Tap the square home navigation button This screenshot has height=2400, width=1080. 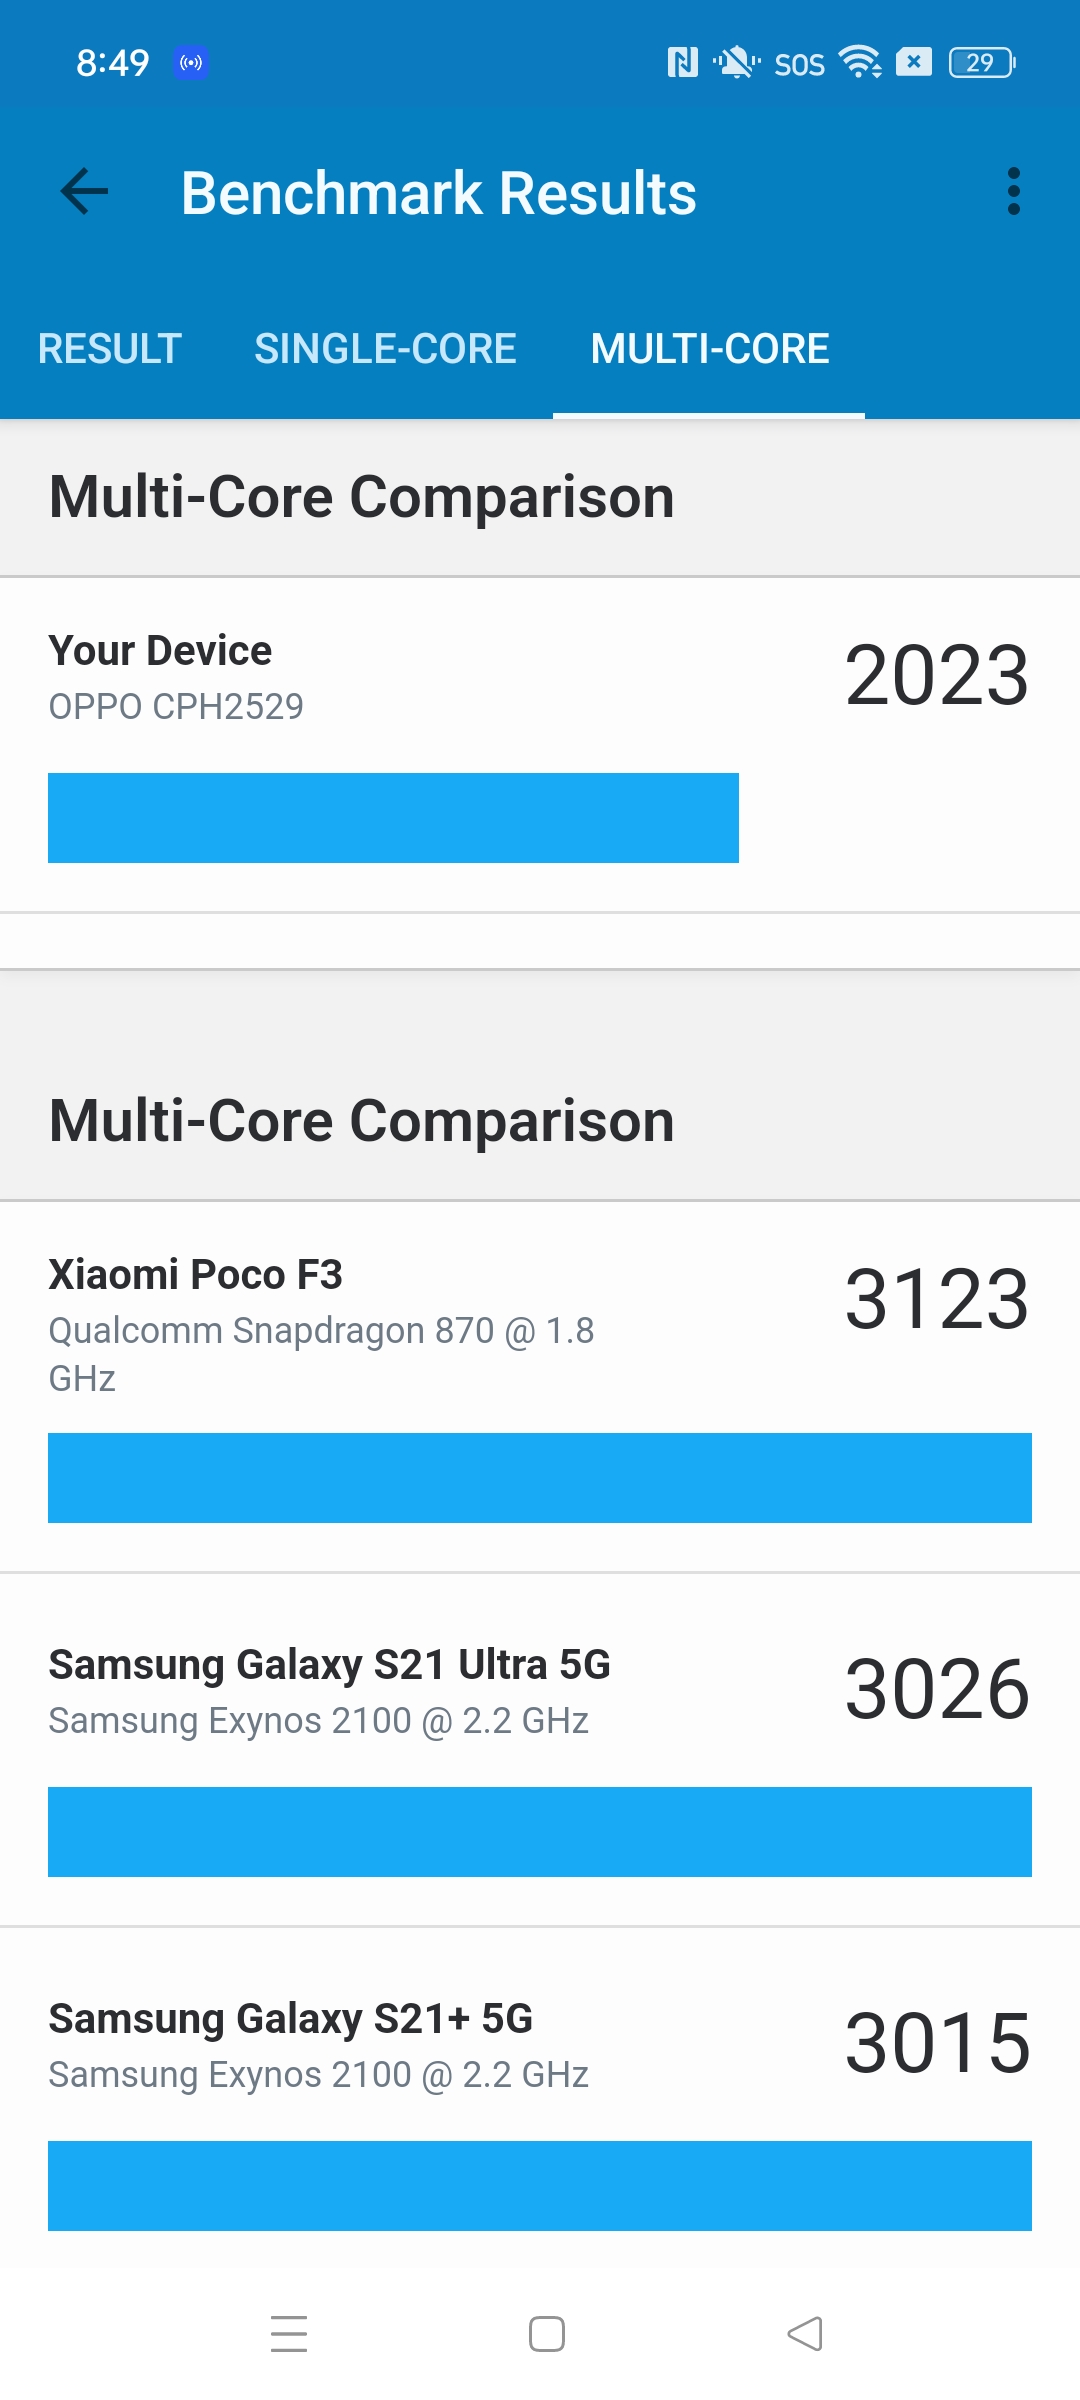547,2333
